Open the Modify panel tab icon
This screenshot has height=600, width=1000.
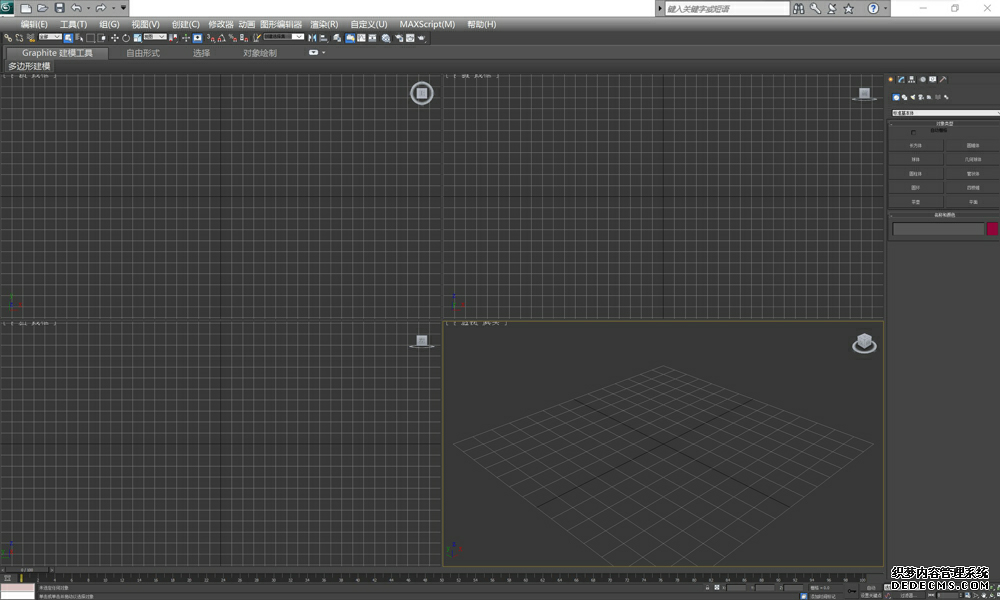click(x=901, y=79)
